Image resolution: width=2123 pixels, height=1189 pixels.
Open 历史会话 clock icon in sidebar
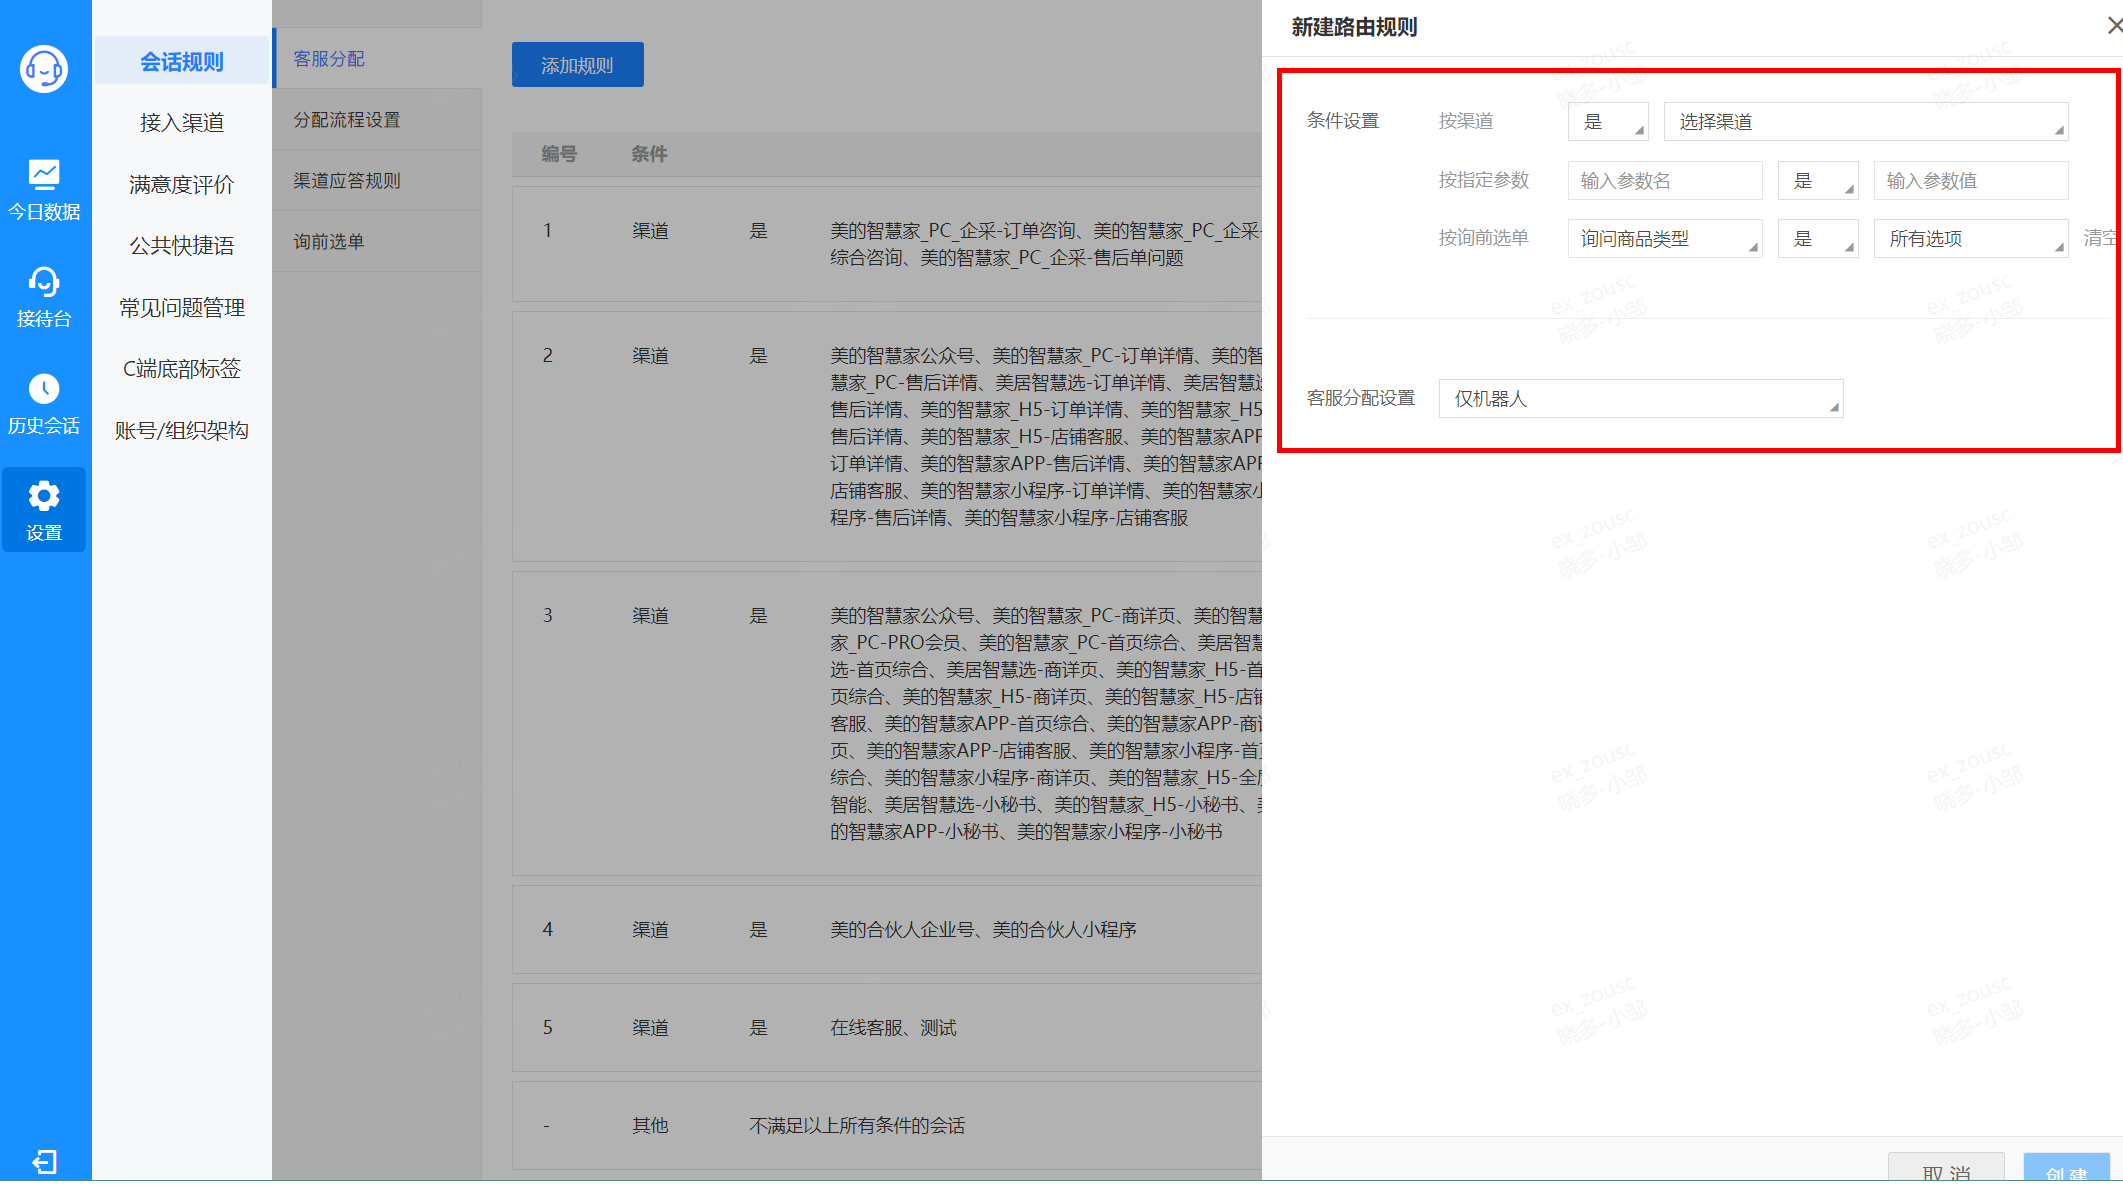(44, 388)
